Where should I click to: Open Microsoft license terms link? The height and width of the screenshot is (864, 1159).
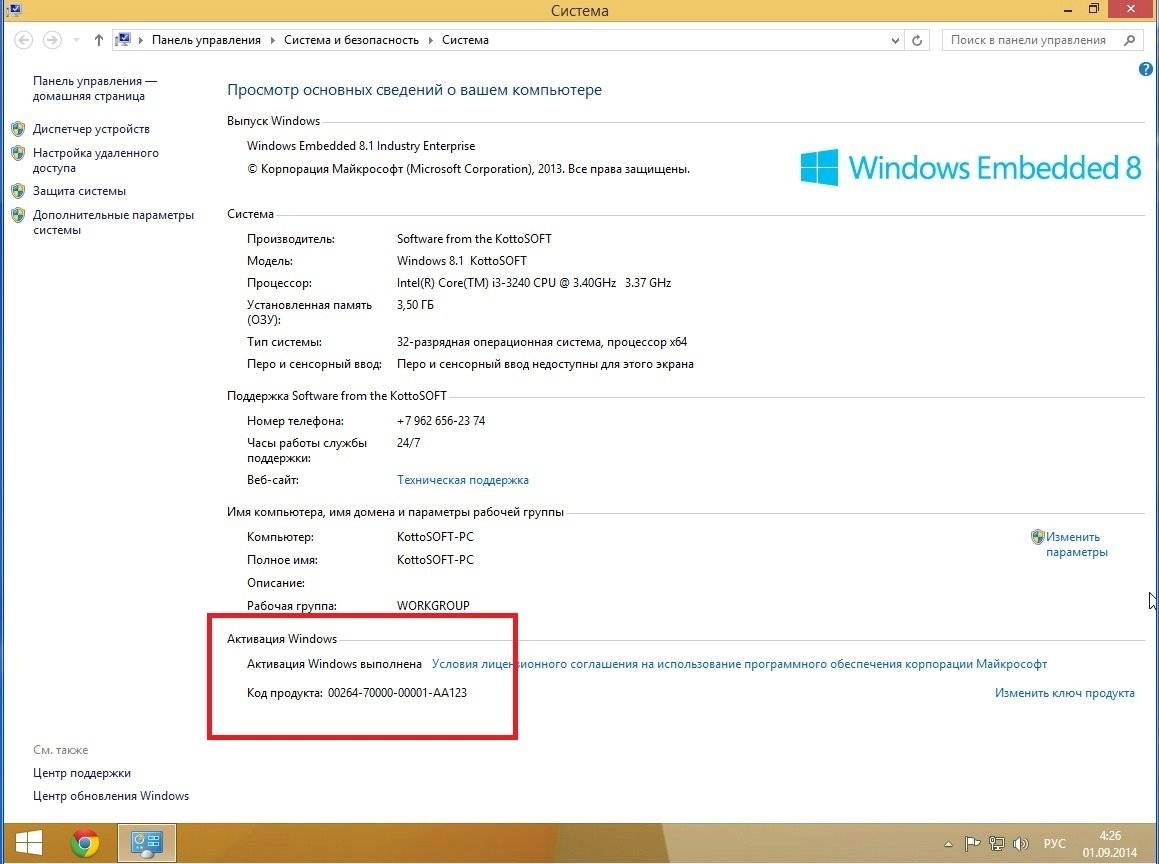point(739,664)
